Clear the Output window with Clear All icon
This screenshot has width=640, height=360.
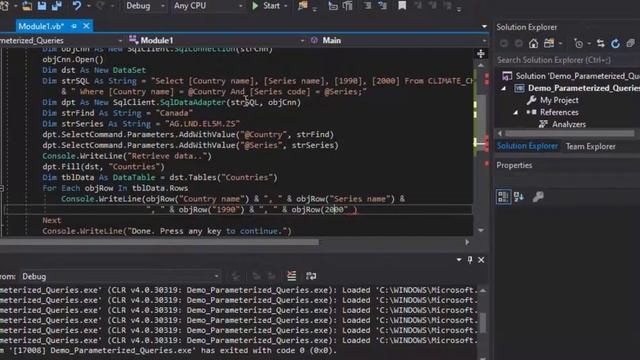point(291,276)
